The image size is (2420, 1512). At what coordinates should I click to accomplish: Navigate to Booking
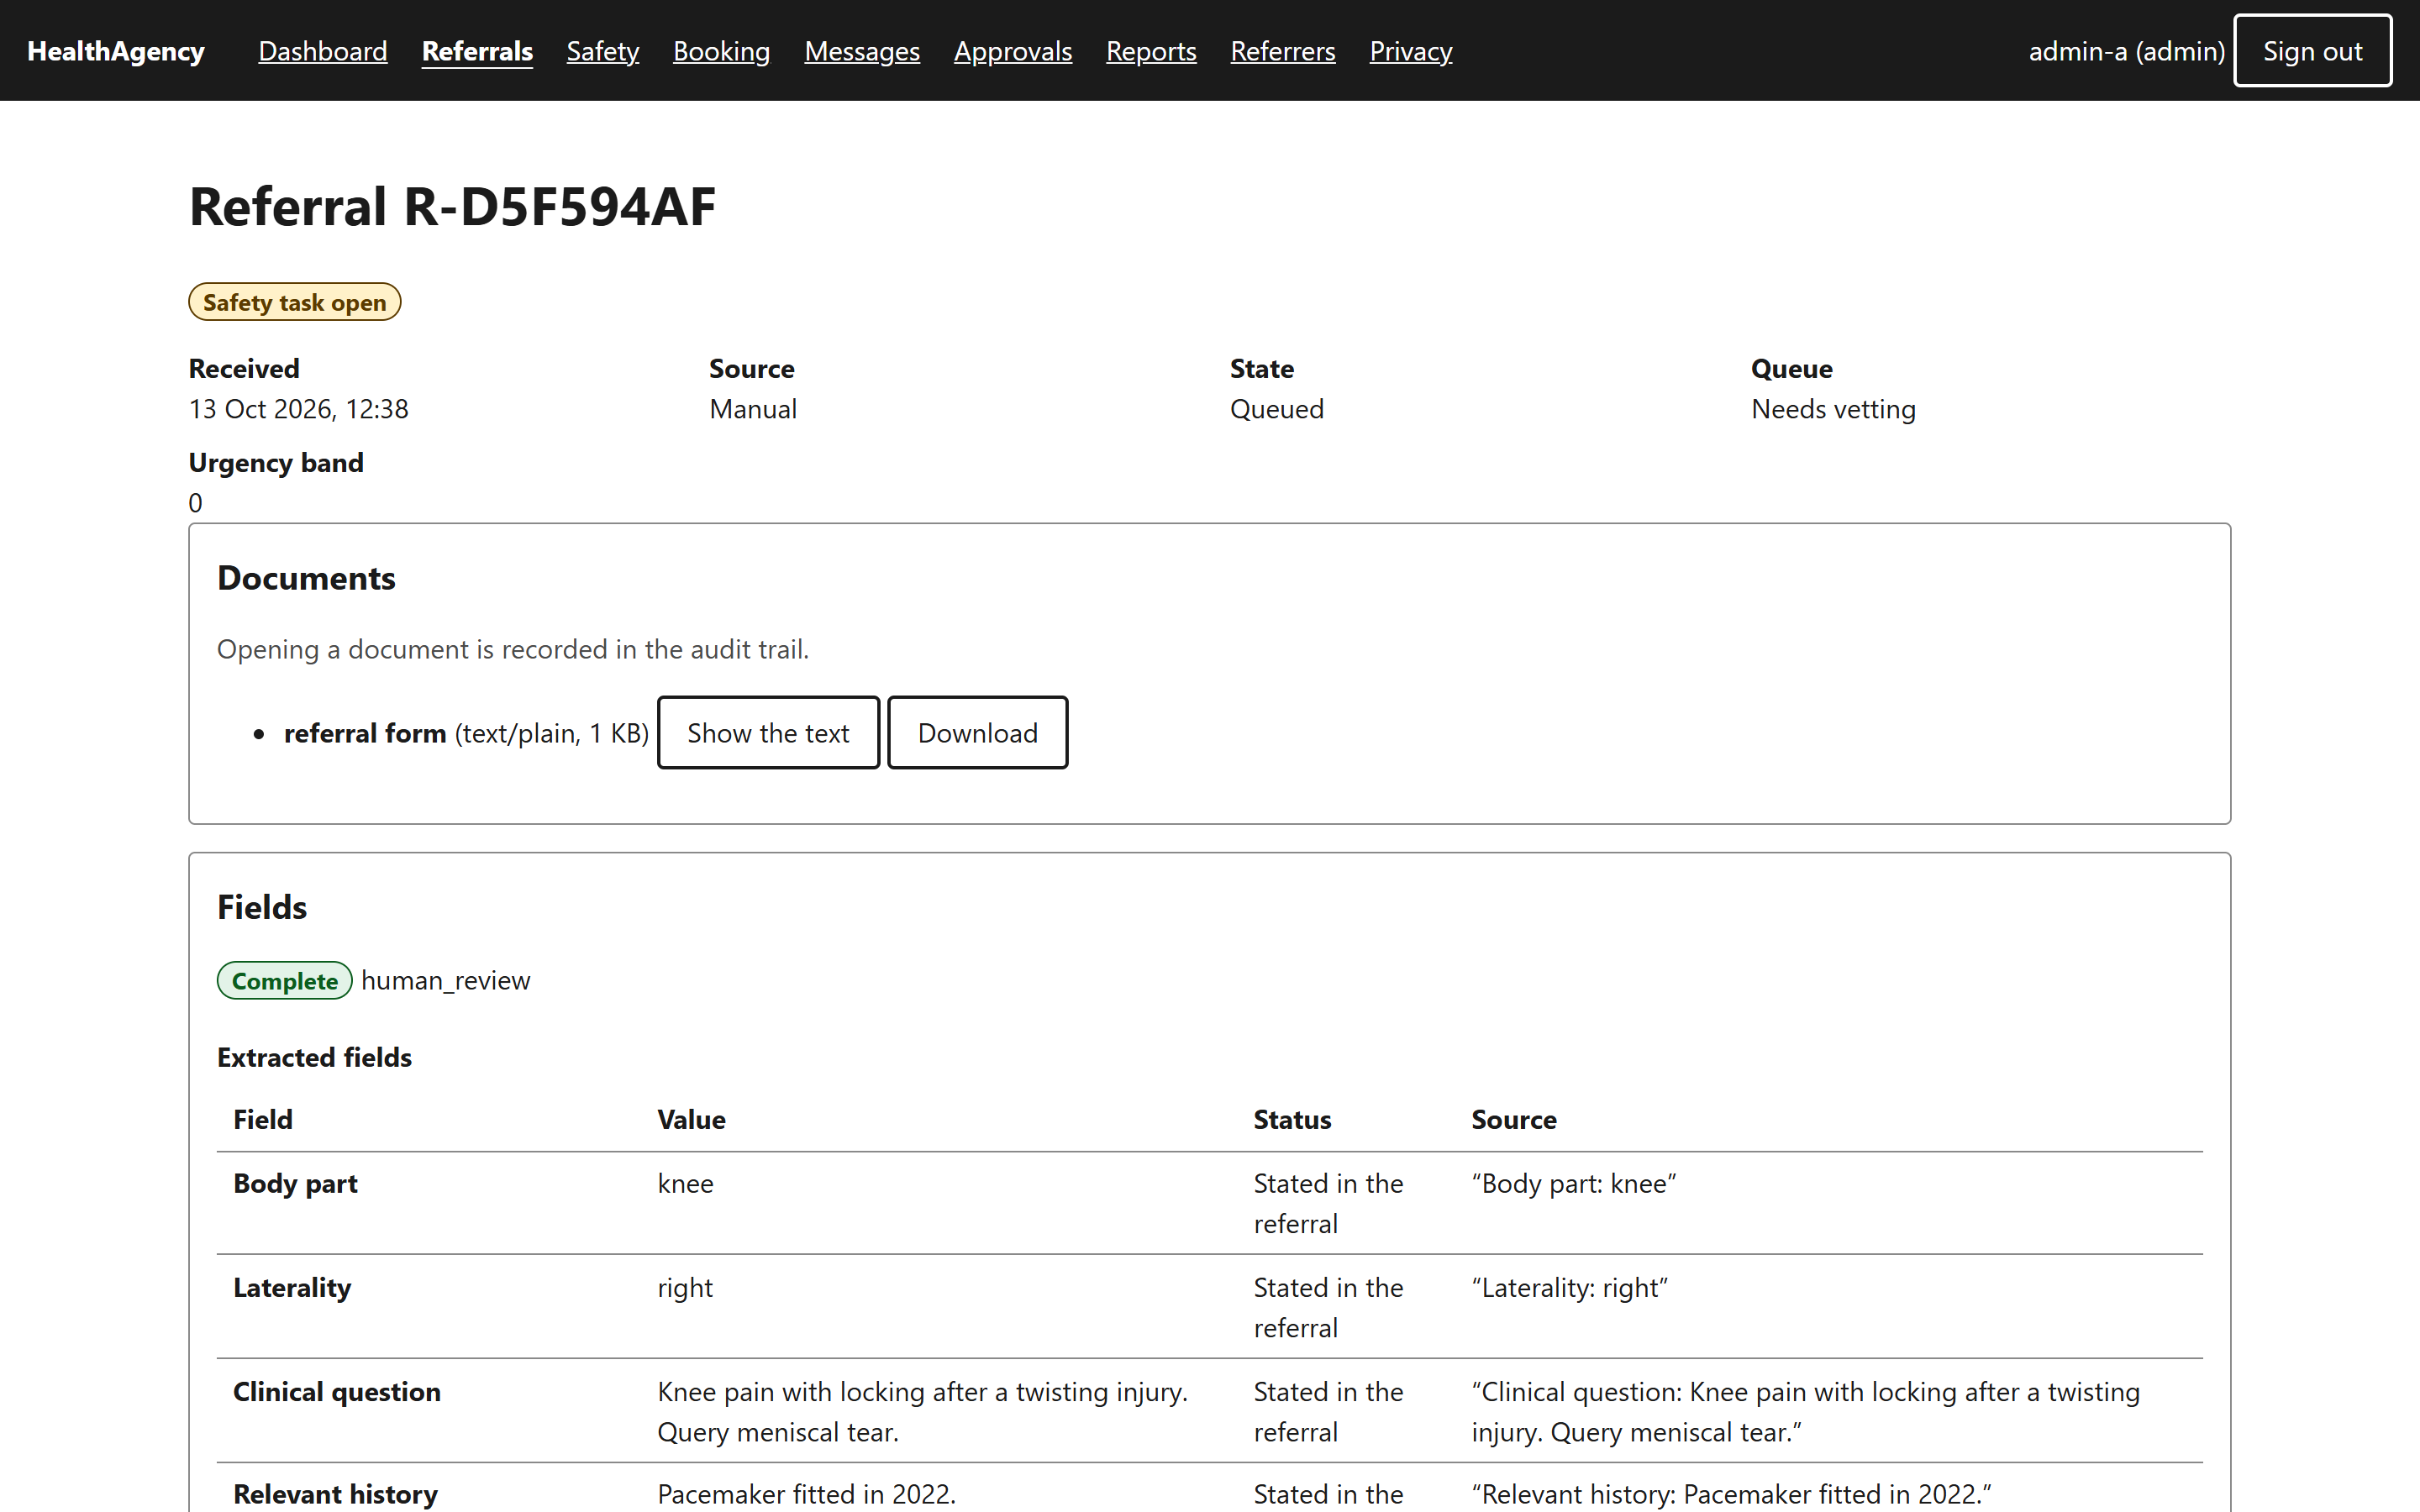721,51
